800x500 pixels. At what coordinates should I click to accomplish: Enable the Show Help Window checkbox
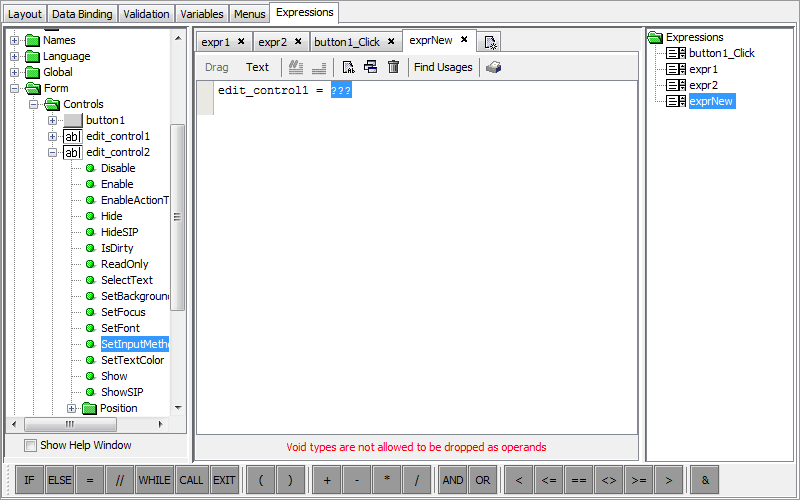point(30,446)
